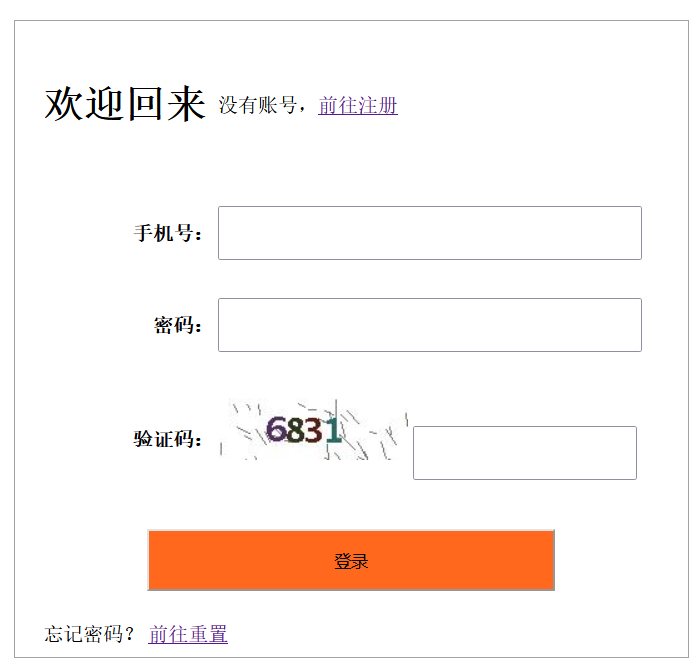Click the 欢迎回来 welcome heading
696x672 pixels.
(125, 104)
